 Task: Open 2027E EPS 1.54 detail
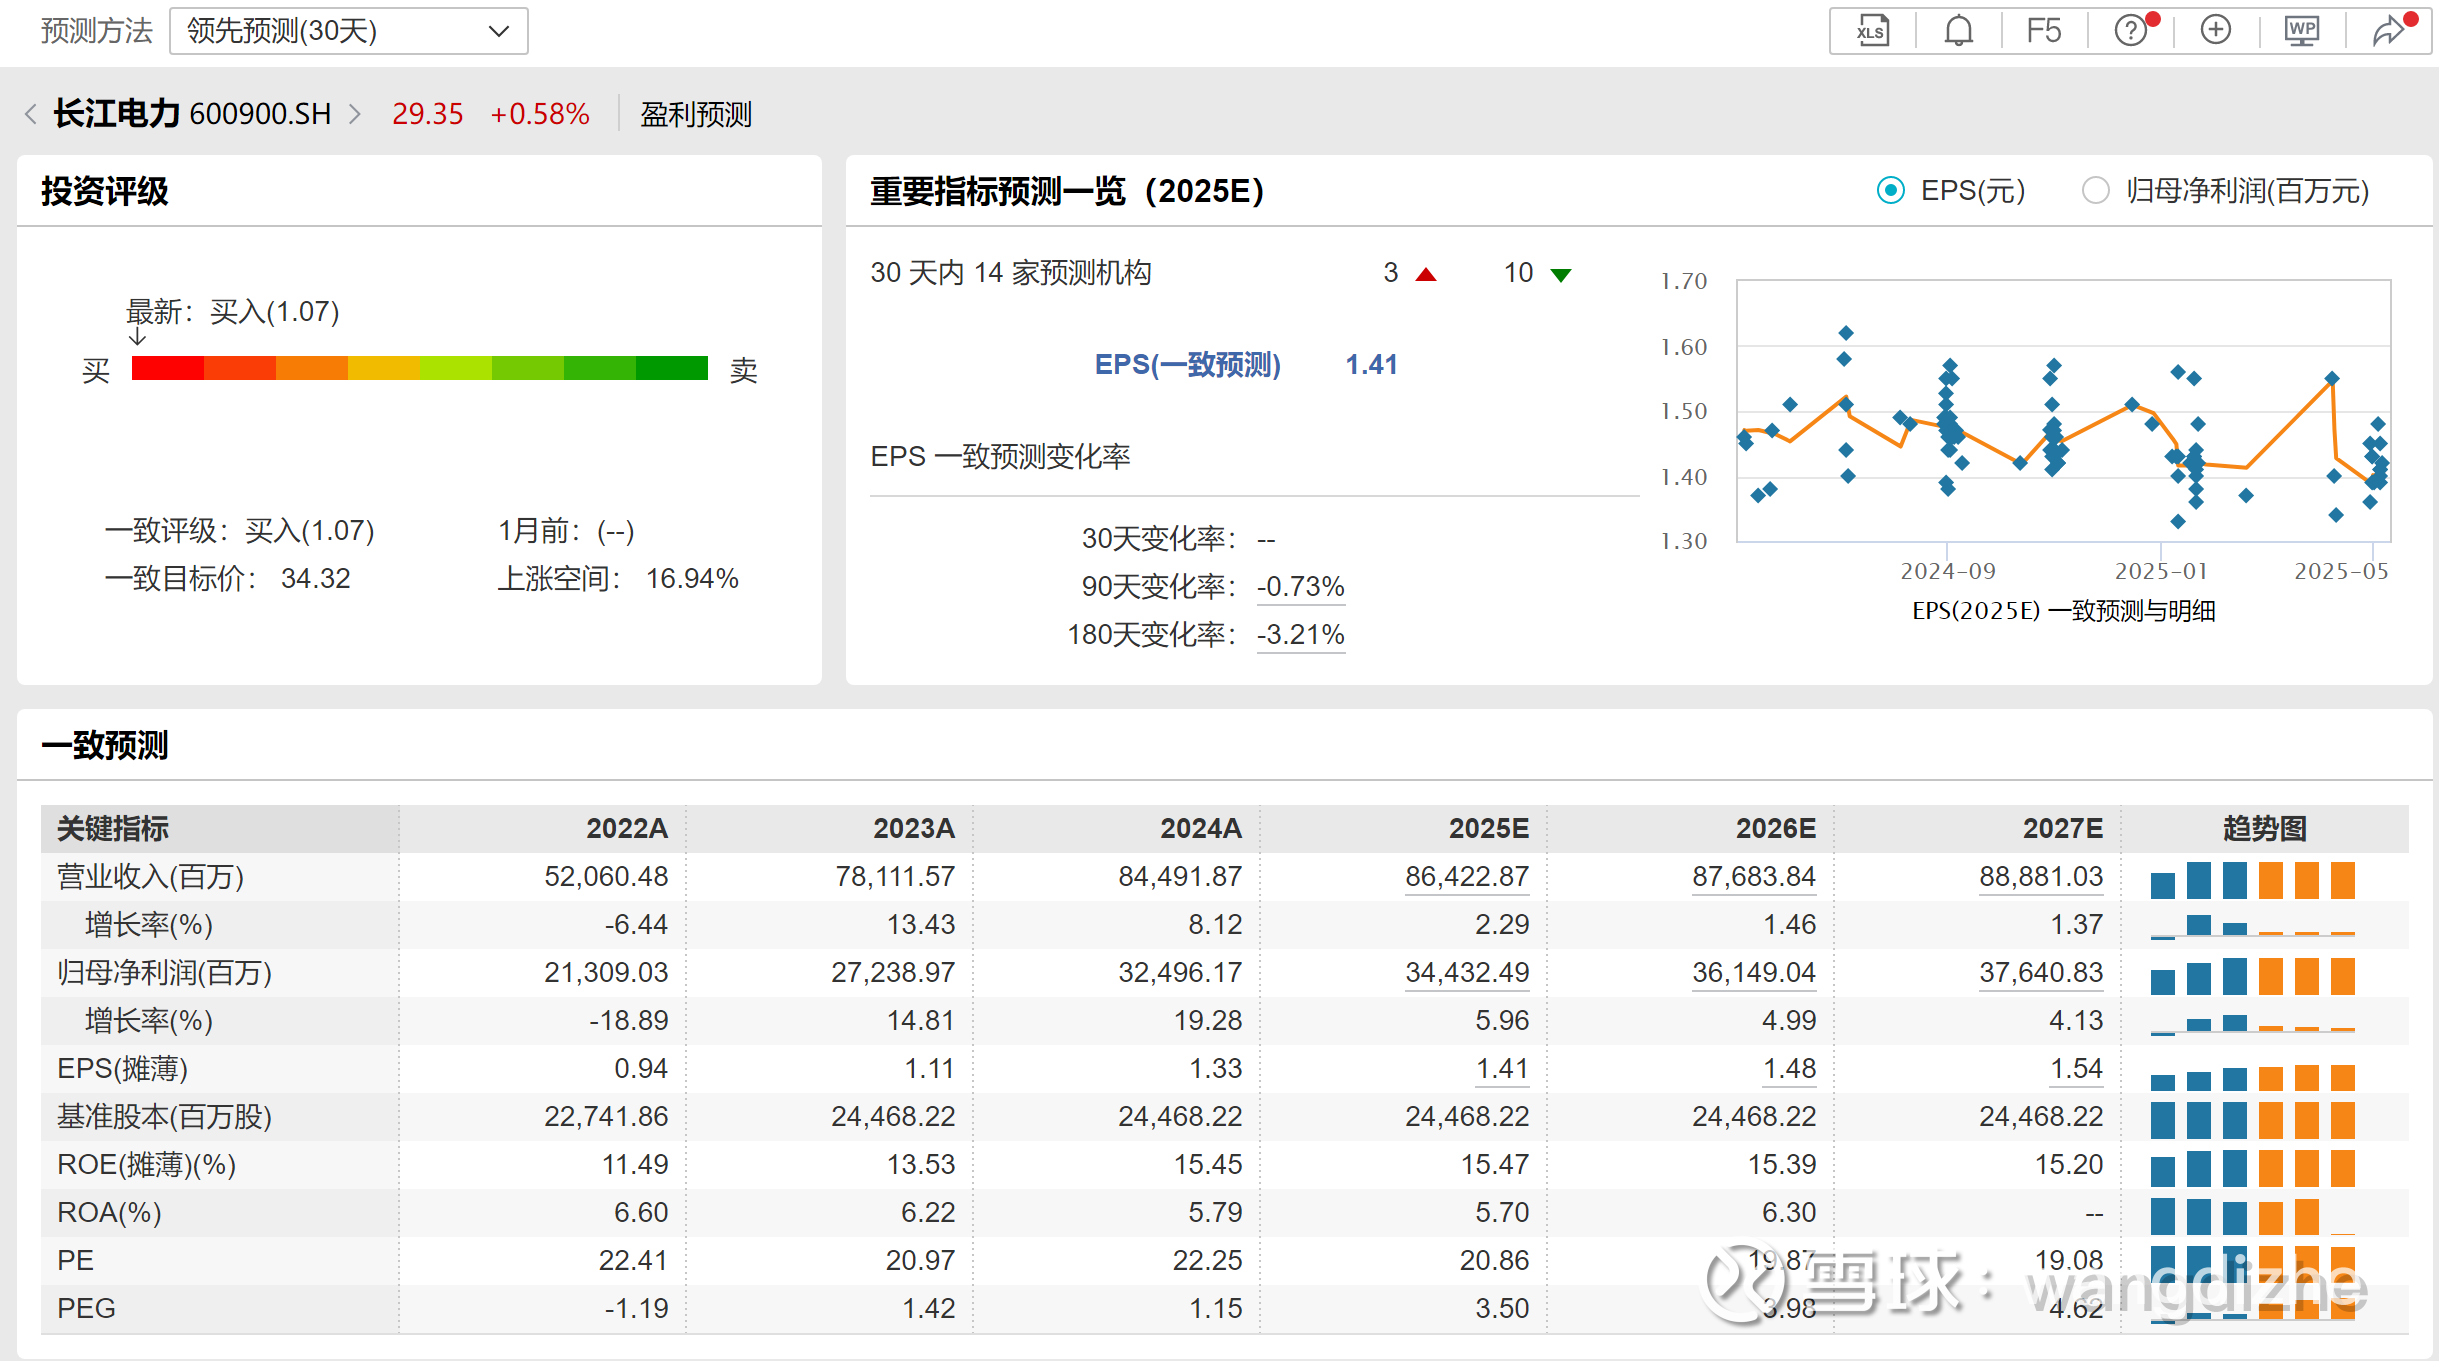(2076, 1068)
